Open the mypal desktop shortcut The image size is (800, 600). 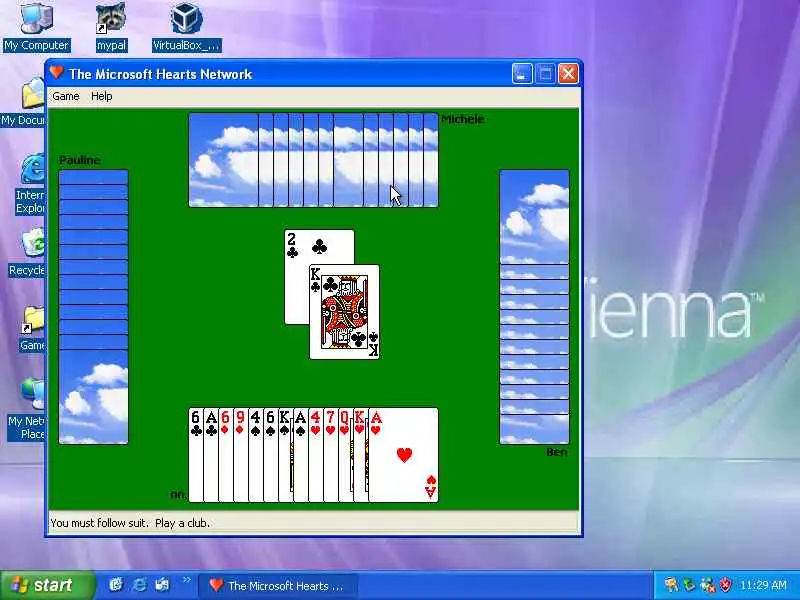[111, 27]
